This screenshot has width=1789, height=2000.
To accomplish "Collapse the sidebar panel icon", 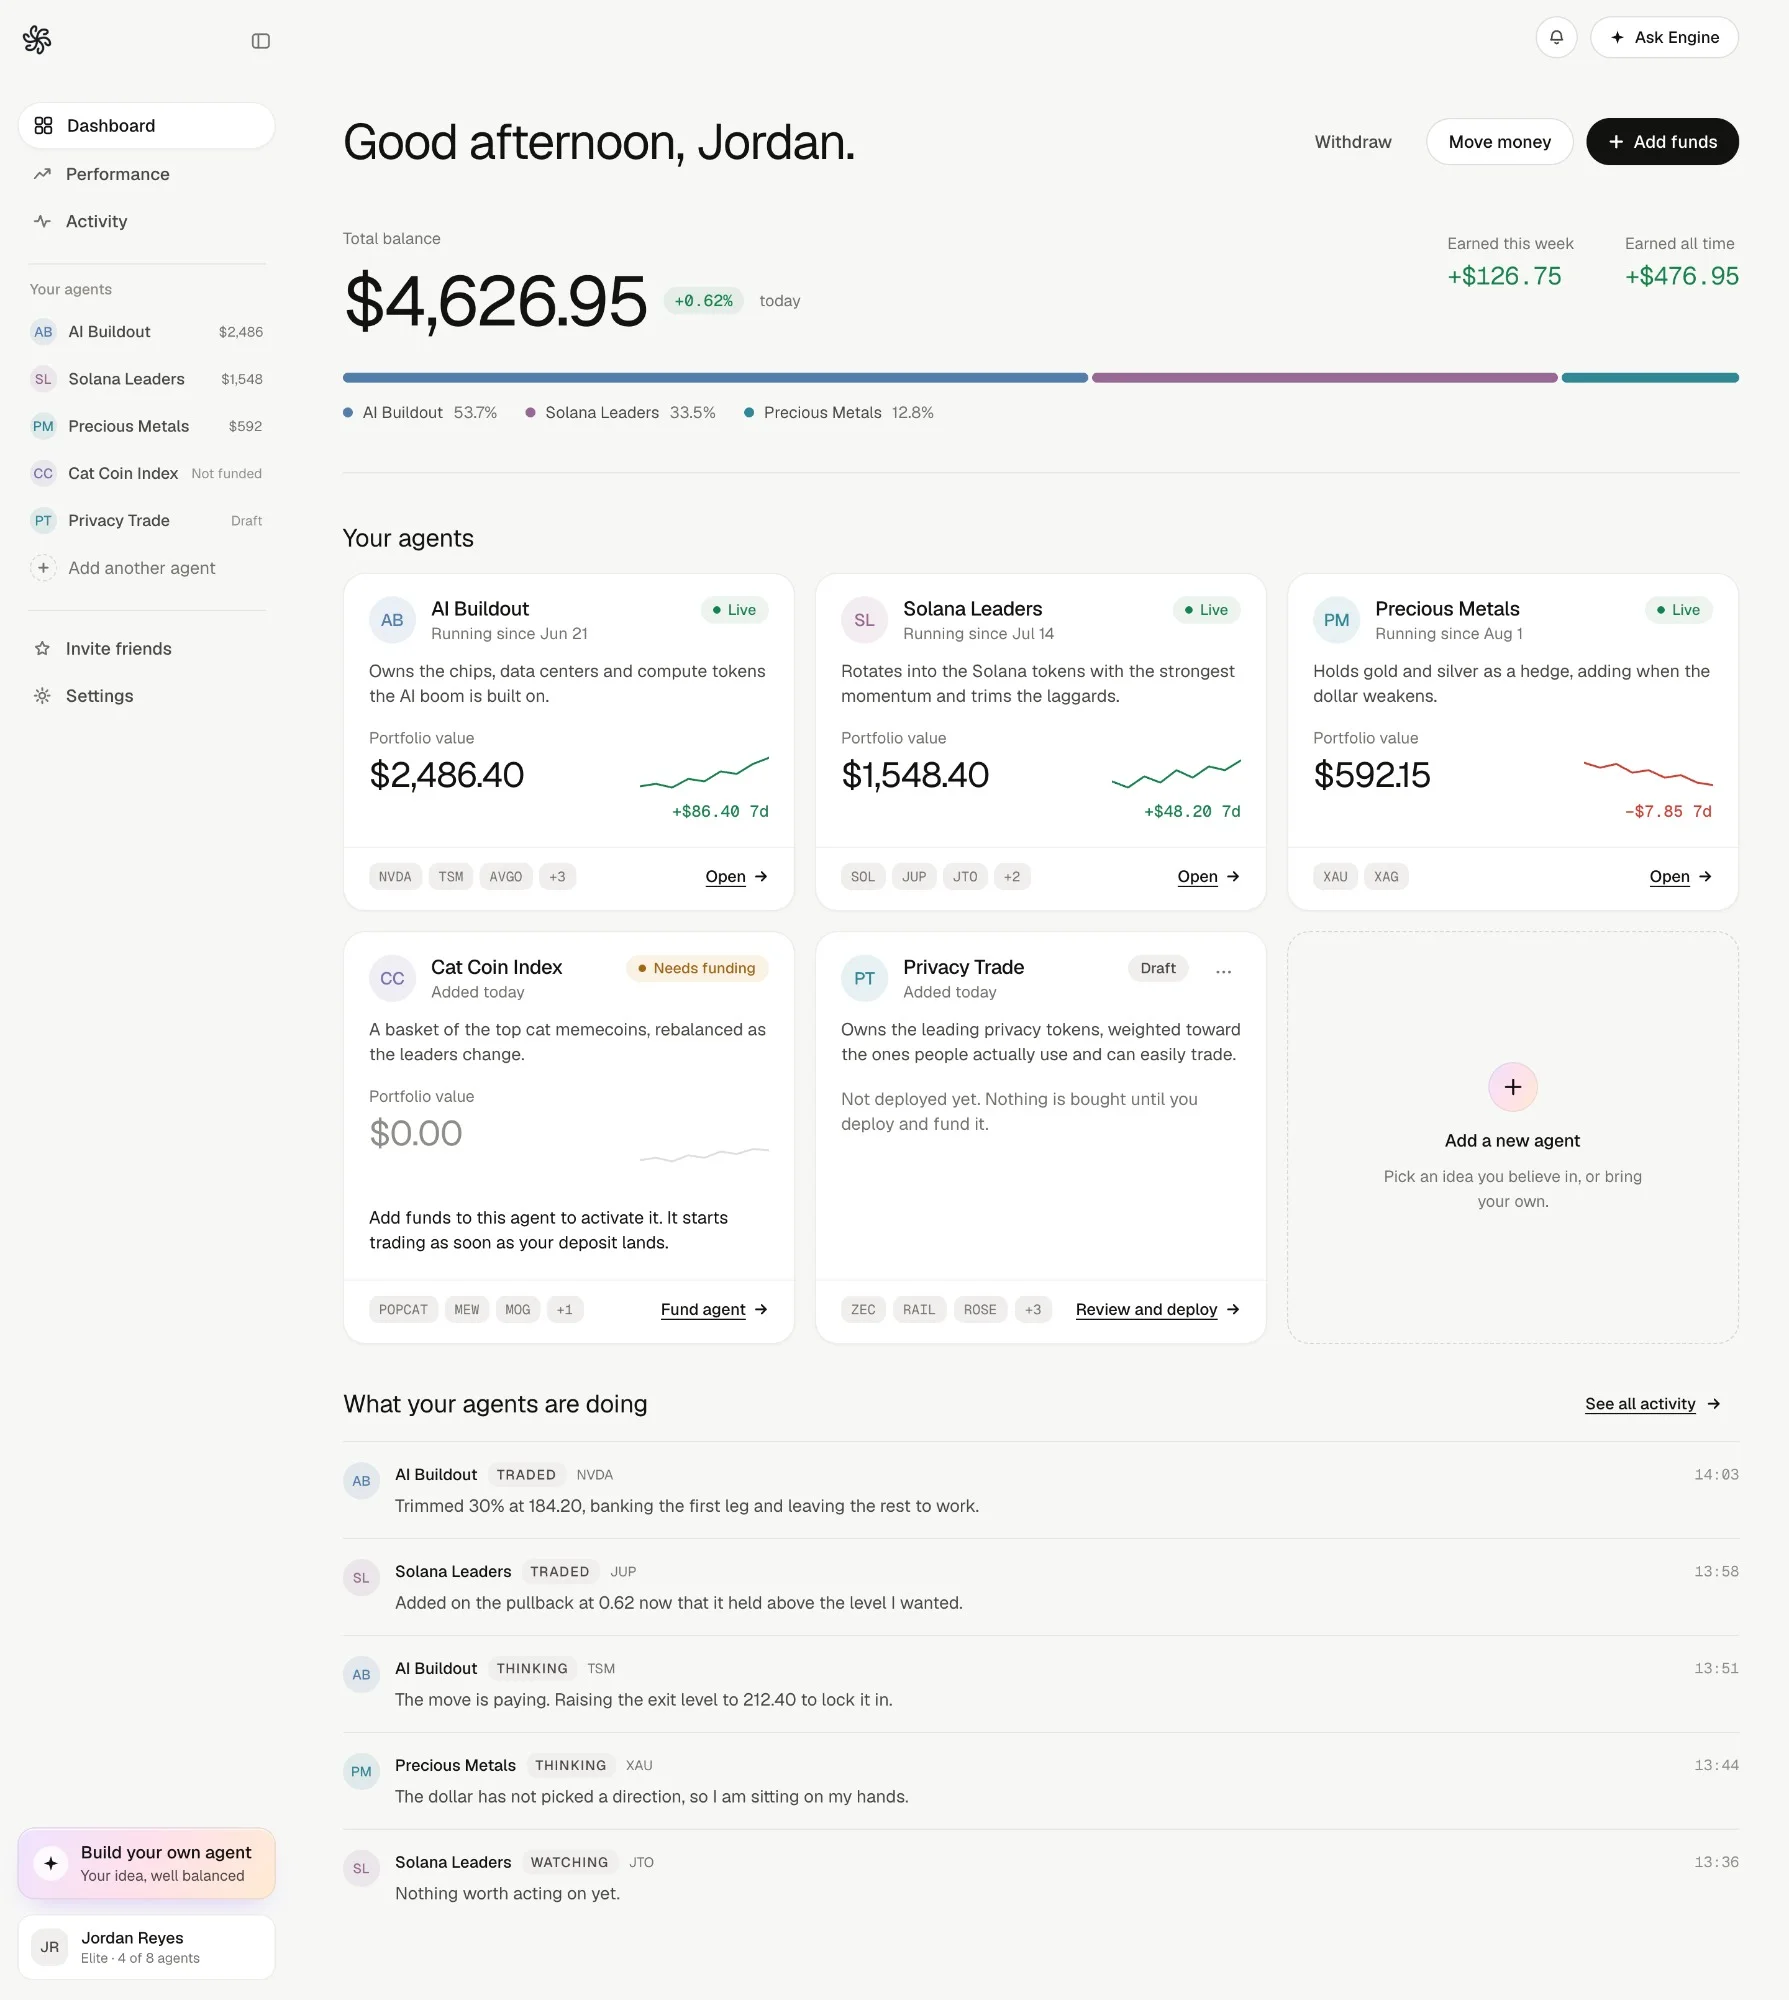I will (x=261, y=41).
